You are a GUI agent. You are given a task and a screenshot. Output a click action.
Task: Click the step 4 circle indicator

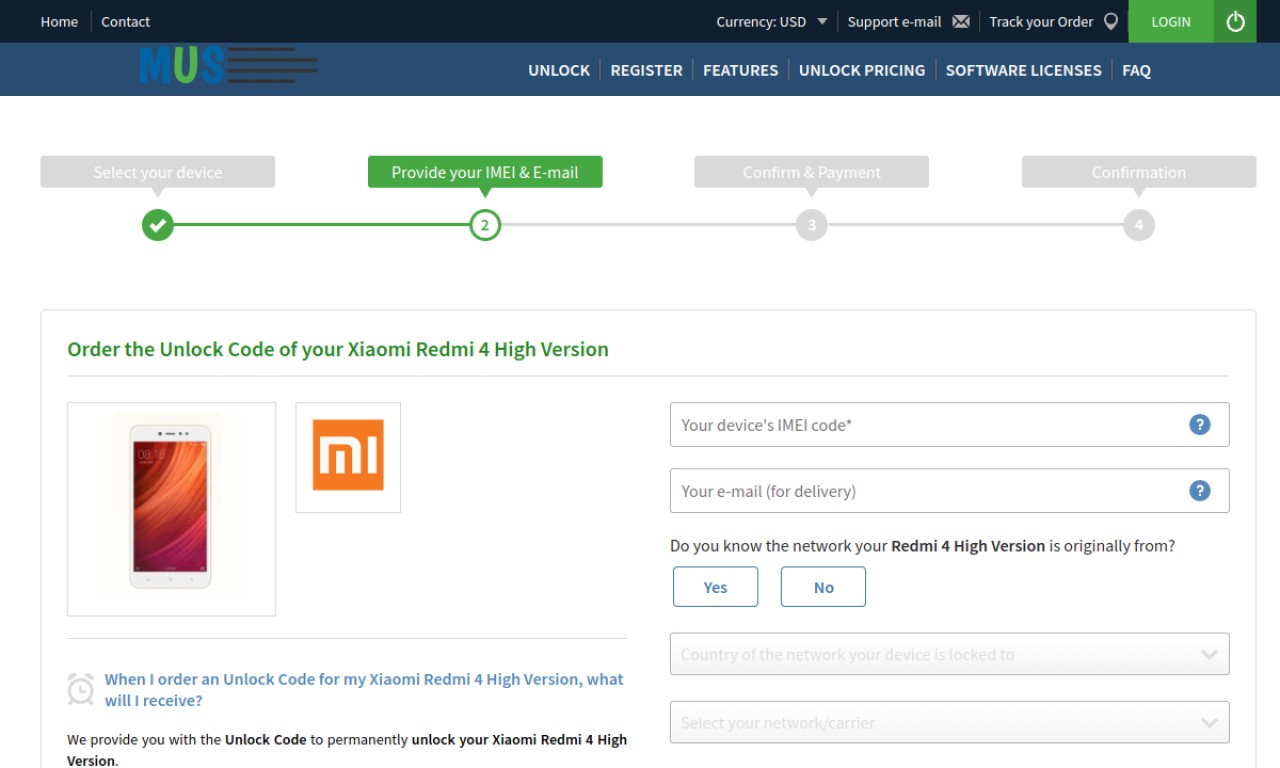click(x=1139, y=225)
